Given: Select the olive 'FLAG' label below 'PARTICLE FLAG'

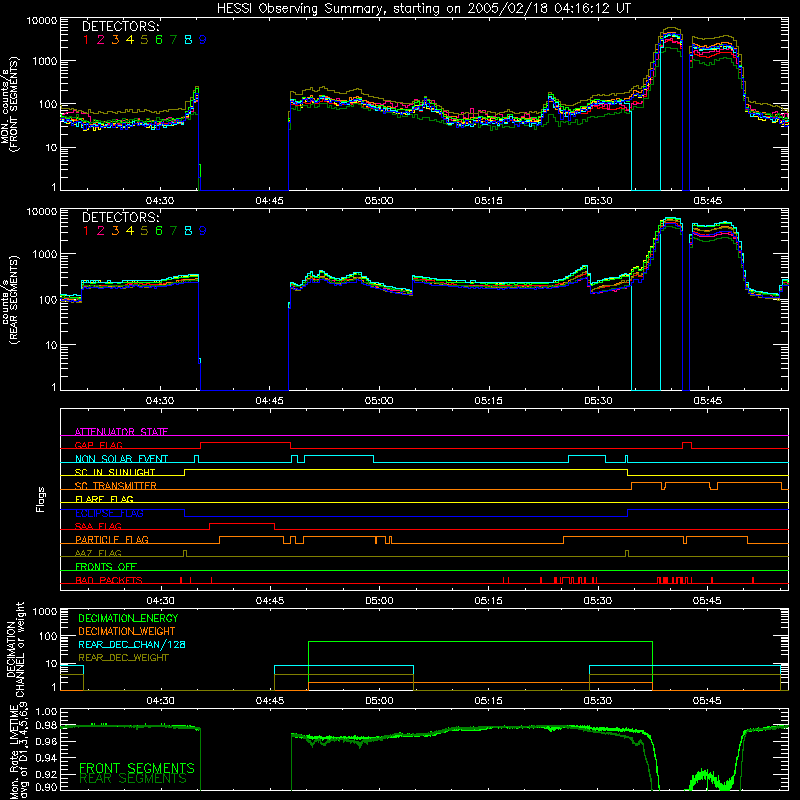Looking at the screenshot, I should tap(98, 553).
